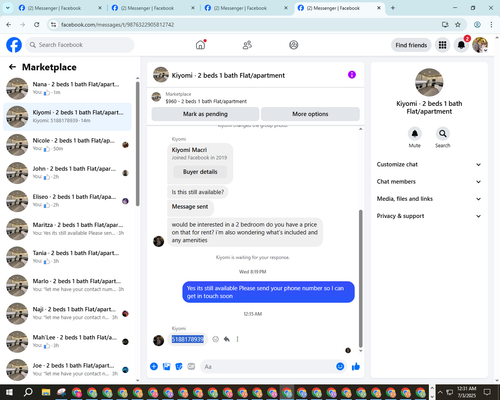Open John's apartment conversation
Screen dimensions: 500x400
click(x=67, y=173)
